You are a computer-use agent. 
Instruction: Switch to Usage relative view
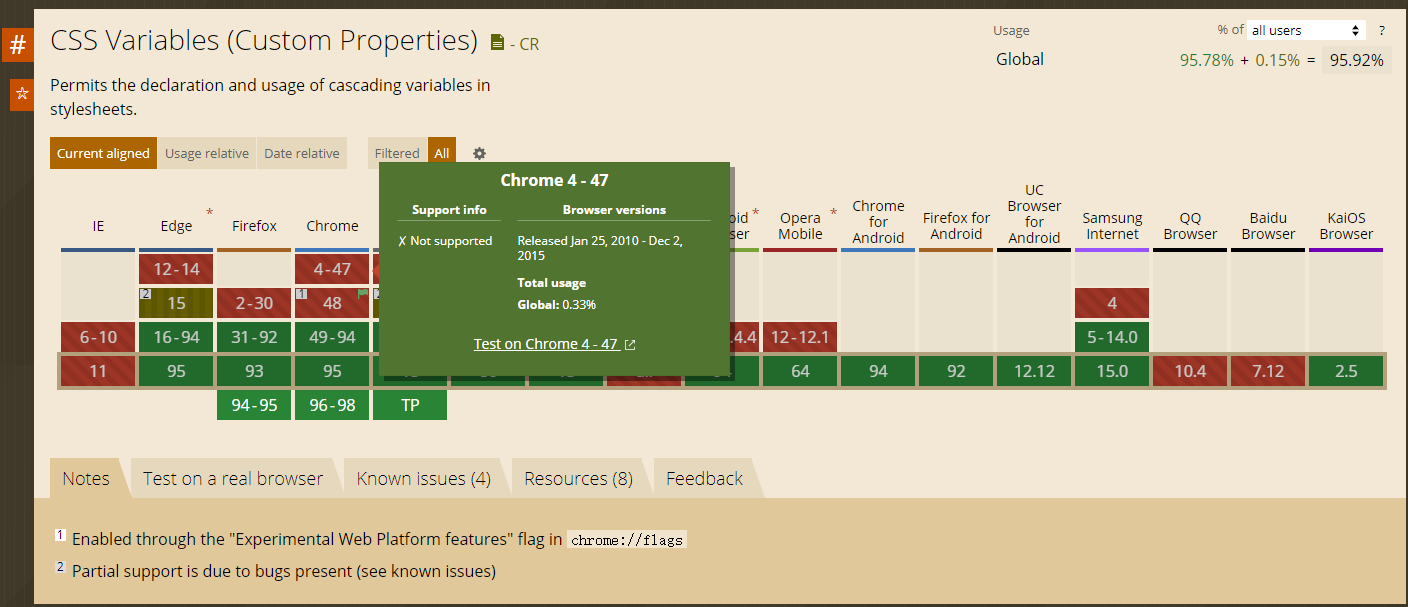point(207,153)
